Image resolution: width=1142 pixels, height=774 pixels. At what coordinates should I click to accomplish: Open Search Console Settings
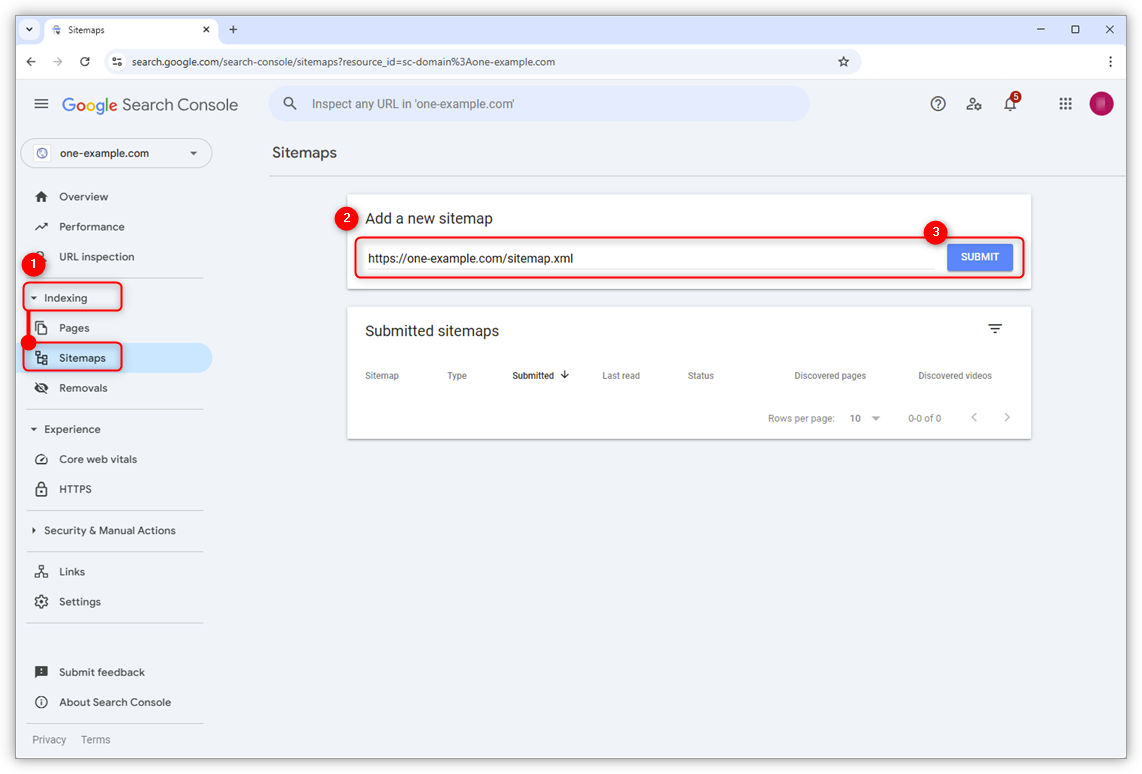79,601
